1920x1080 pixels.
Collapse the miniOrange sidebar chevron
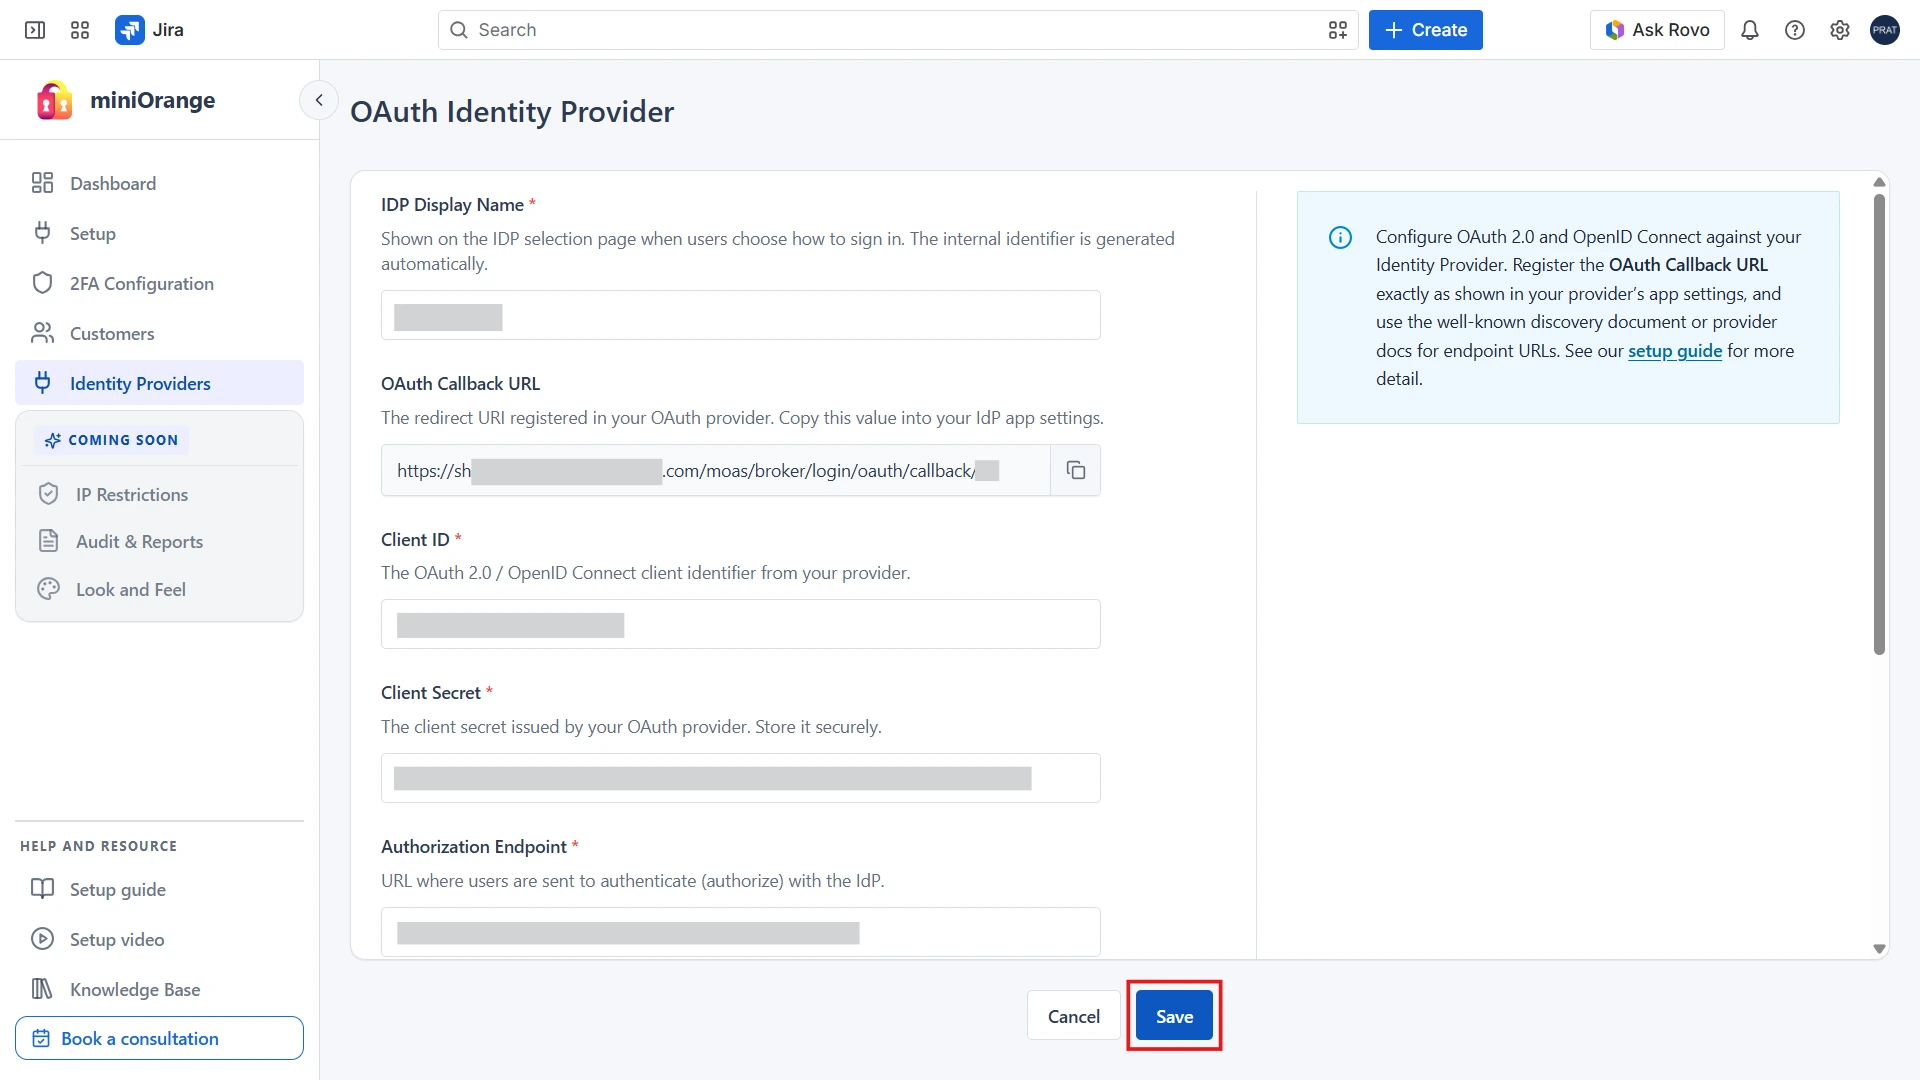[x=319, y=100]
